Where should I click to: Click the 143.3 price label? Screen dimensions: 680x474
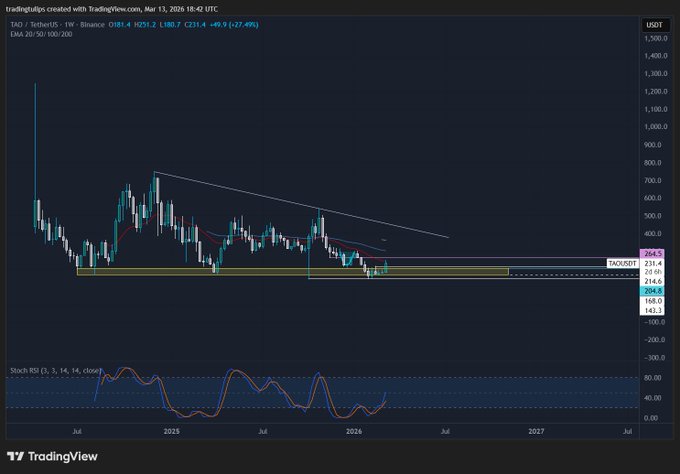652,311
